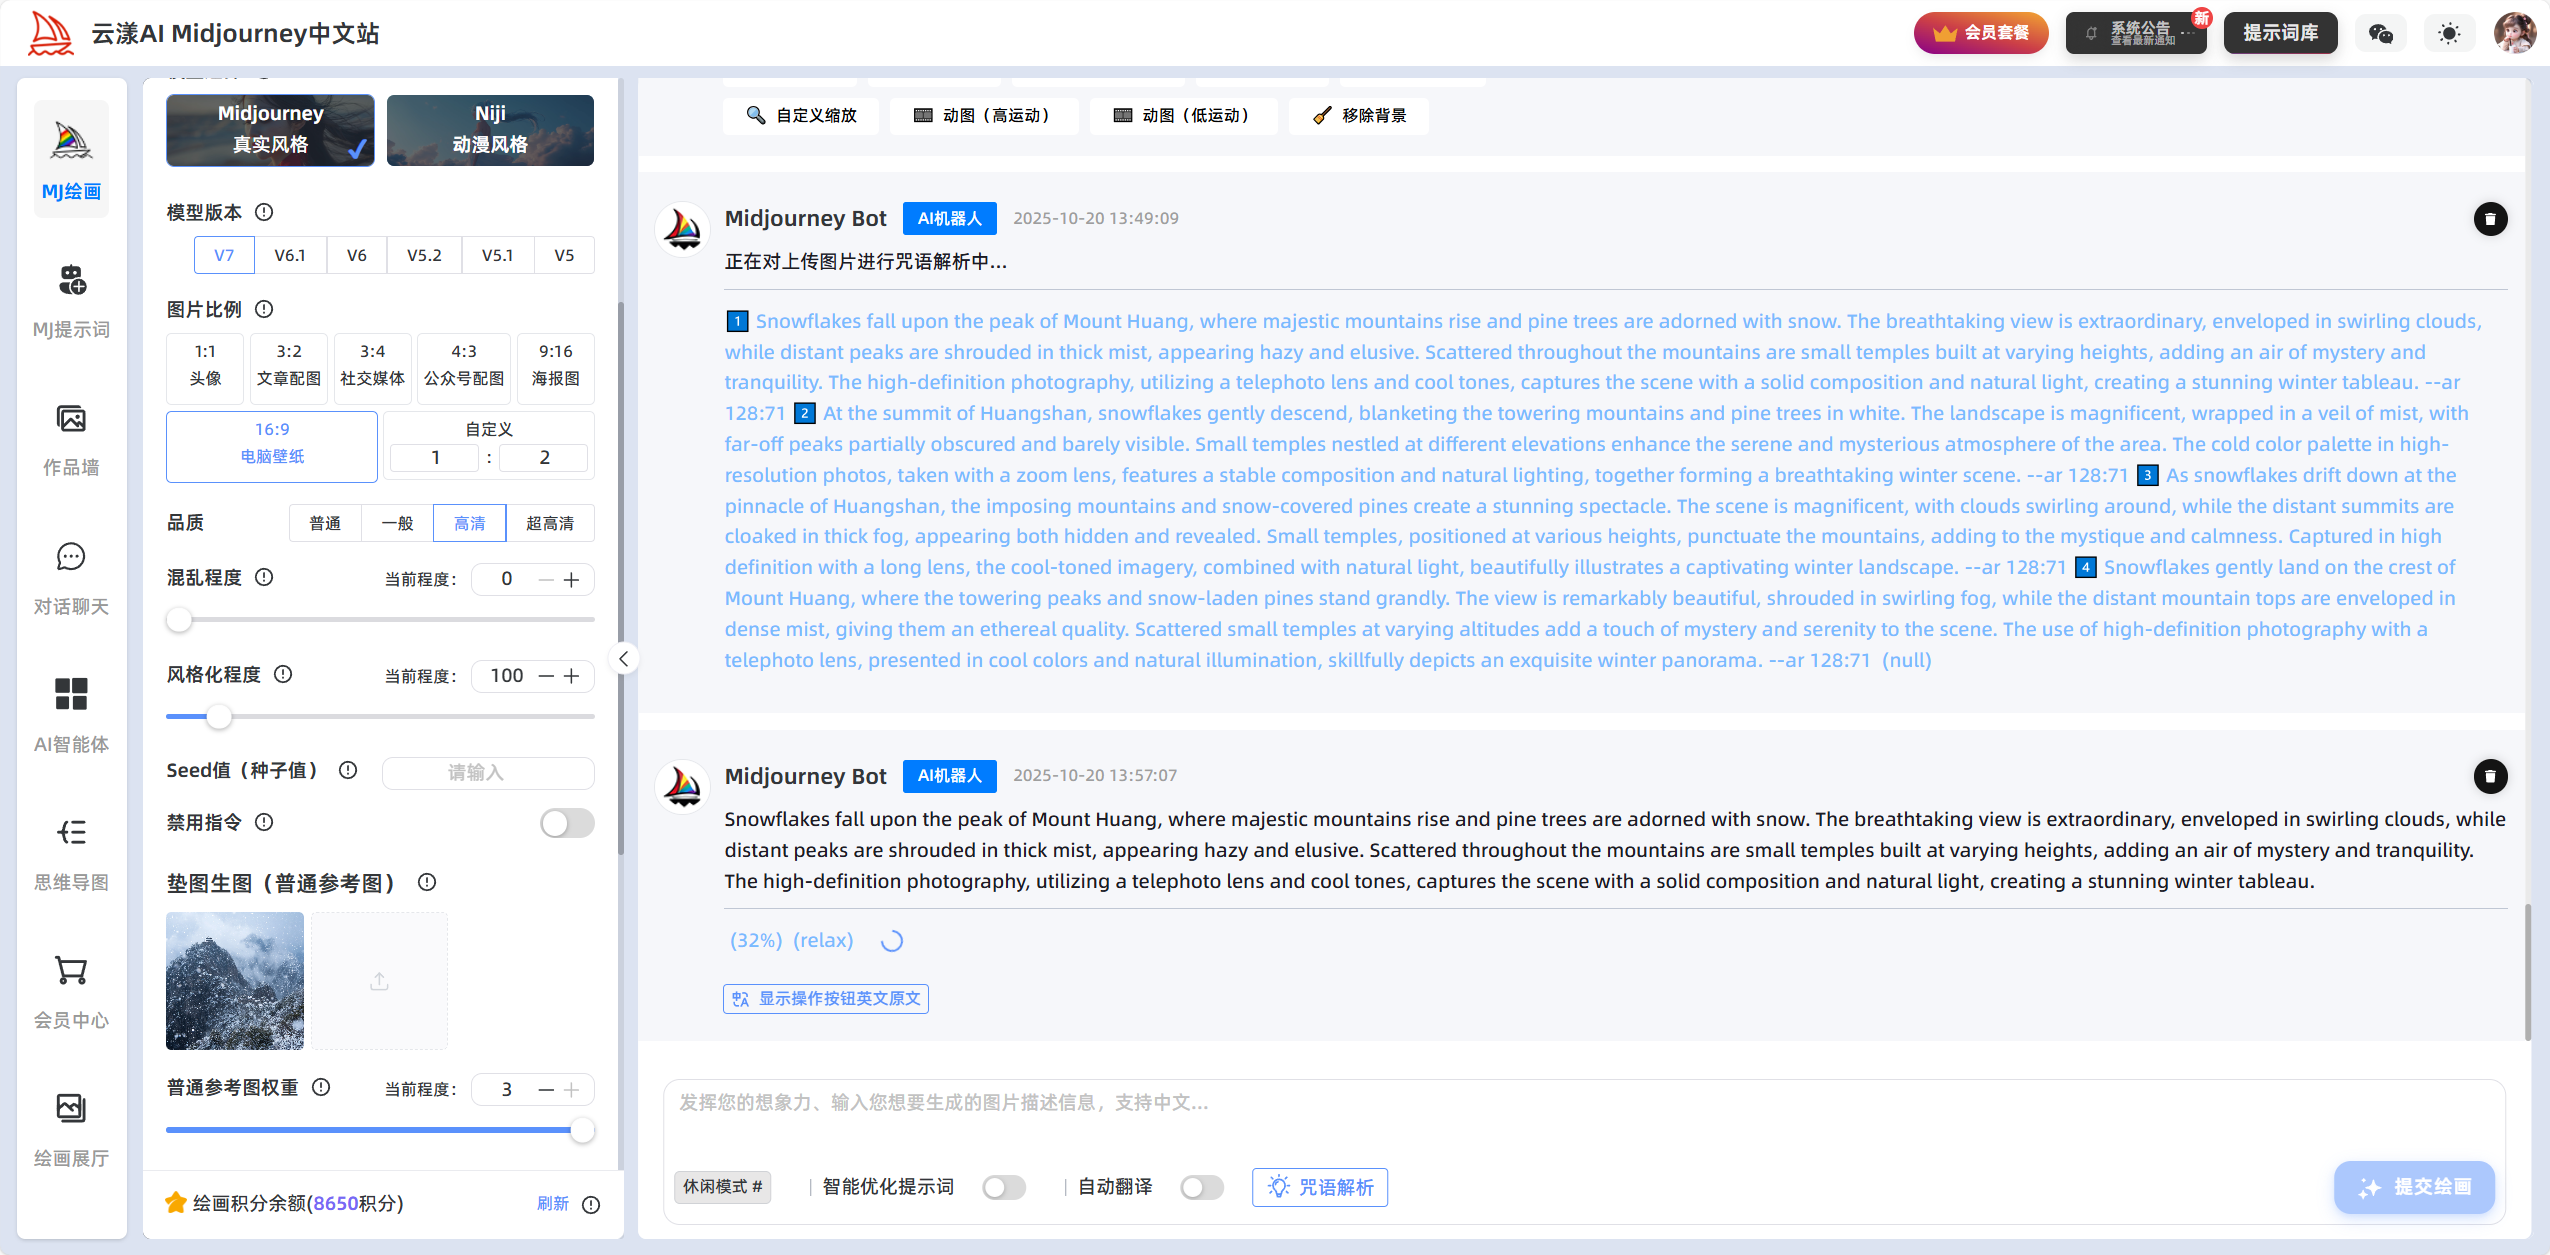Image resolution: width=2550 pixels, height=1255 pixels.
Task: Open the 休闲模式 mode selector
Action: 722,1187
